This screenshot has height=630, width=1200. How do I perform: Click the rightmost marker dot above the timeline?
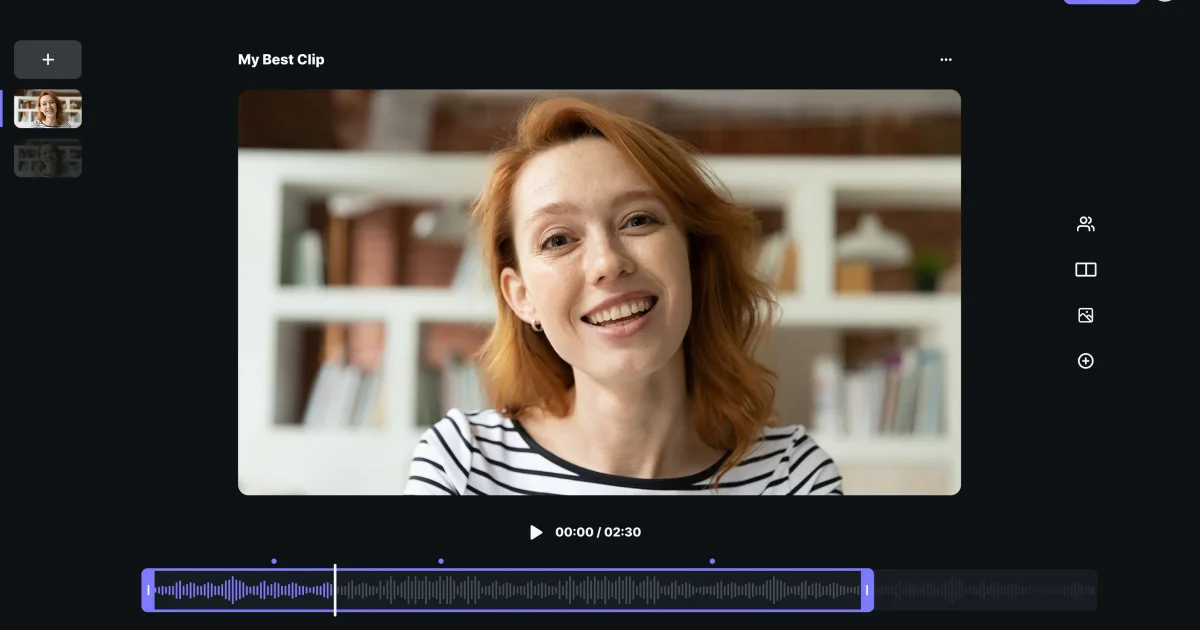[712, 561]
